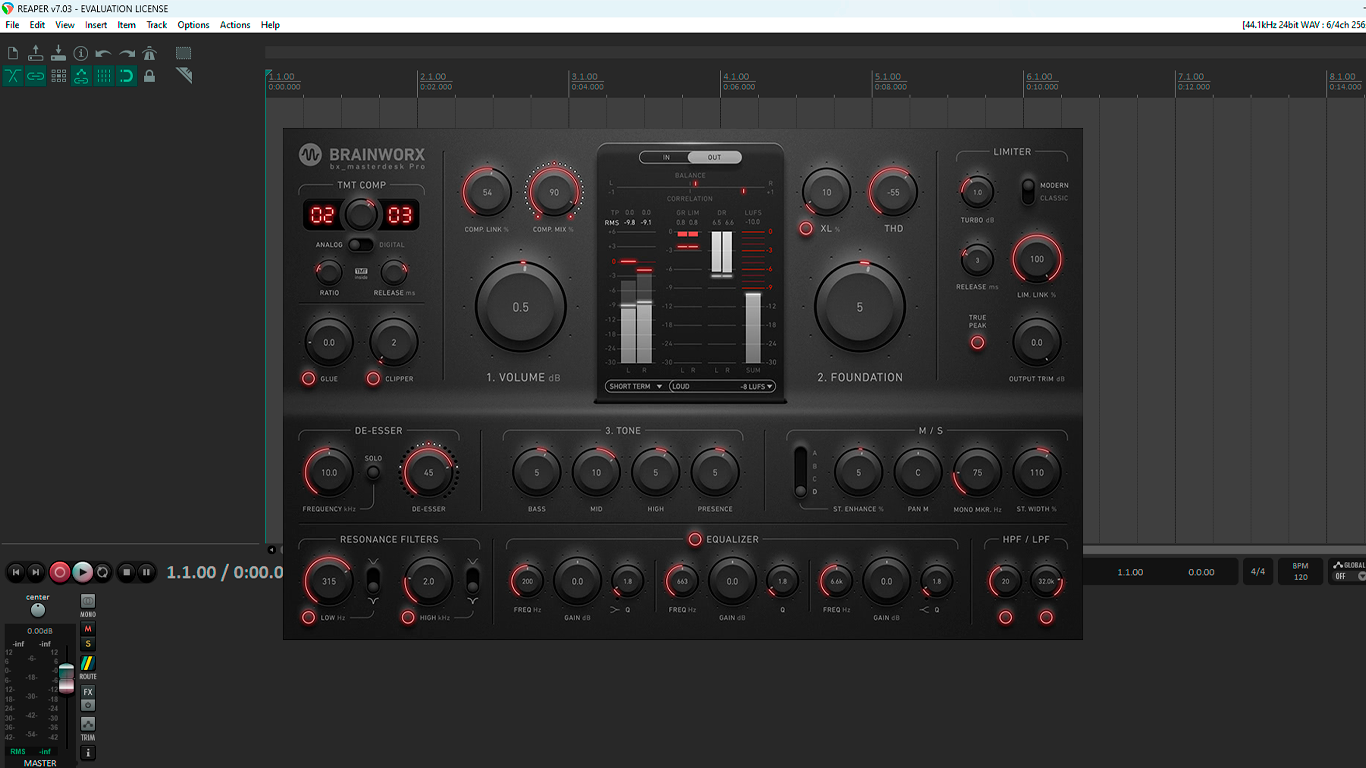
Task: Open the Actions menu
Action: click(x=235, y=24)
